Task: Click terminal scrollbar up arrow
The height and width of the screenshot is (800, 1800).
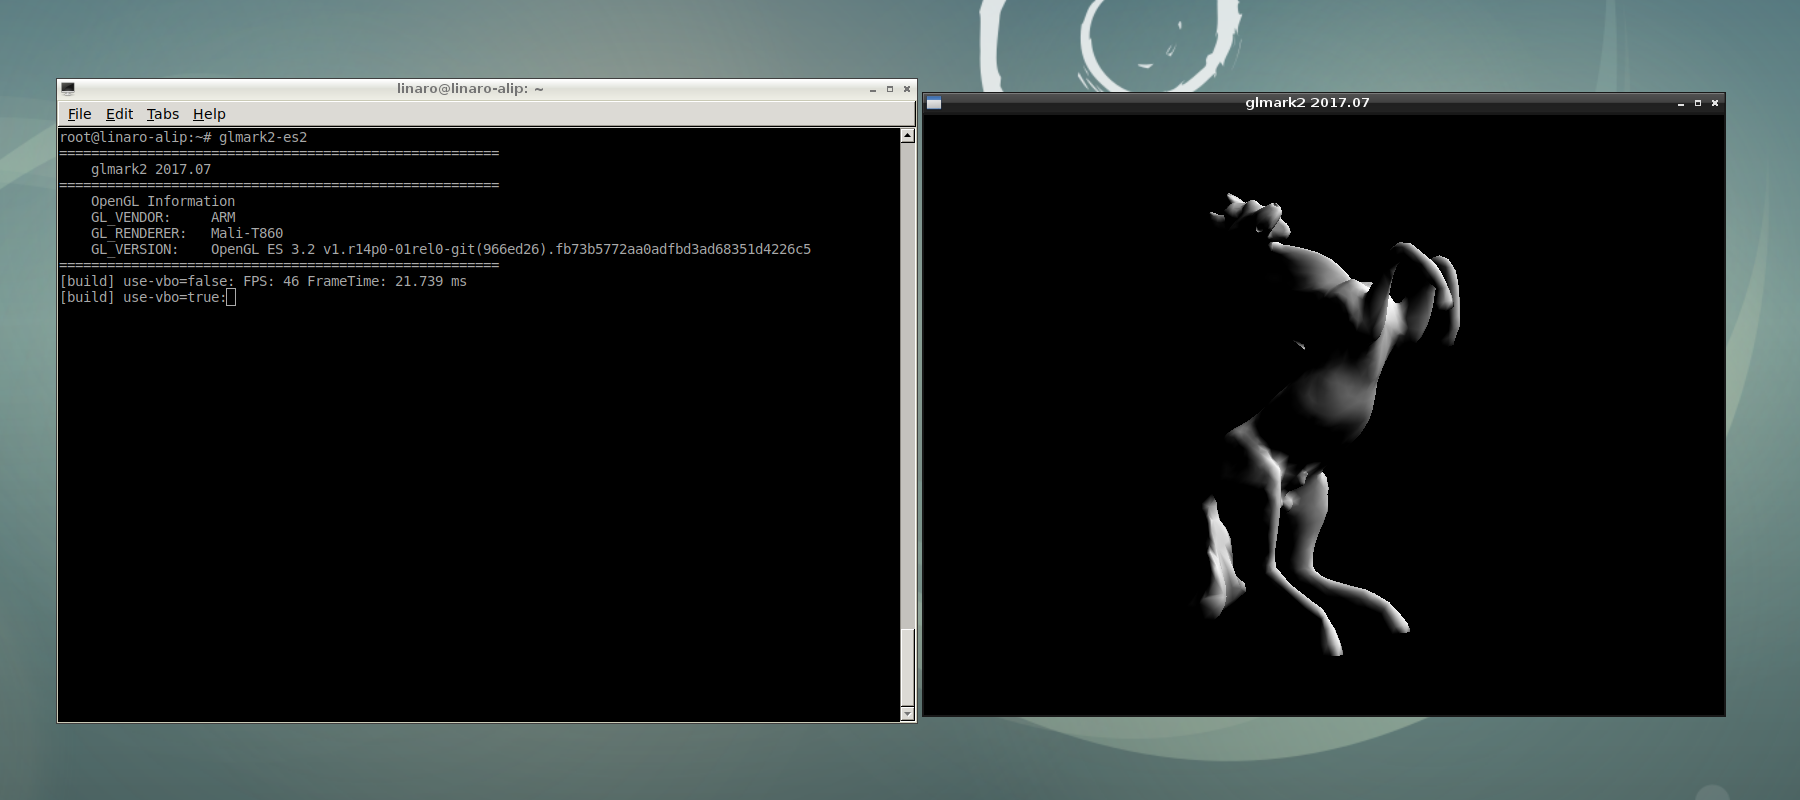Action: tap(907, 135)
